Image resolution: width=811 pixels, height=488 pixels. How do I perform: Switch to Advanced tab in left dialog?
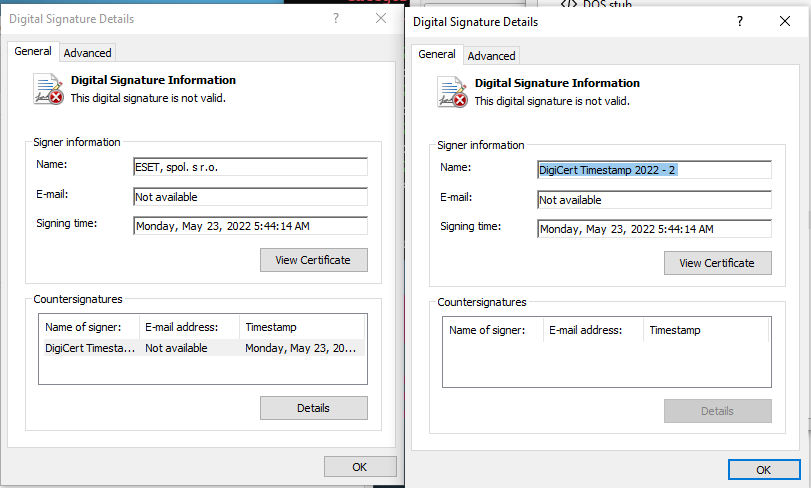(x=87, y=53)
